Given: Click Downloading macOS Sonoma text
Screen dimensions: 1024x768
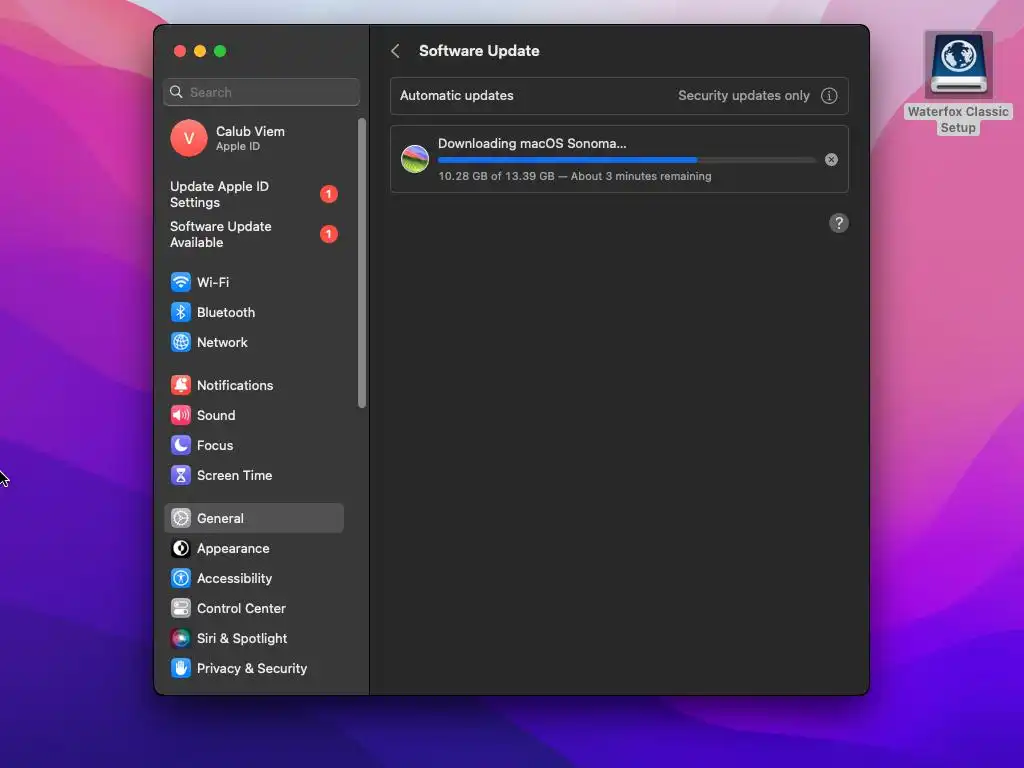Looking at the screenshot, I should [x=532, y=144].
